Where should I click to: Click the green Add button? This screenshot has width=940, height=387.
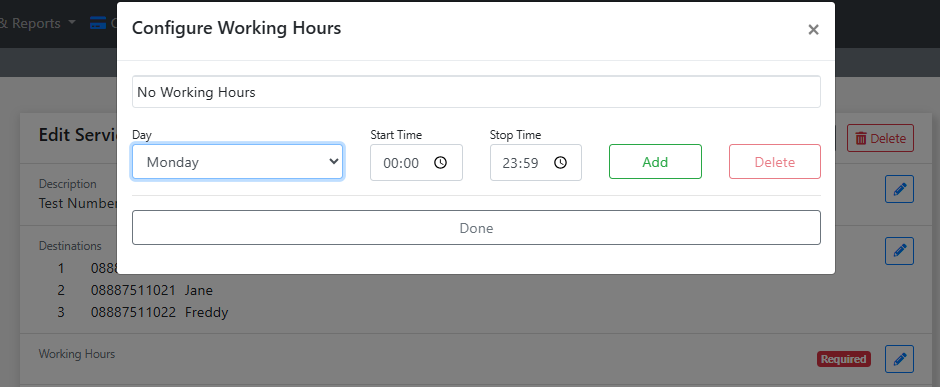pos(655,162)
